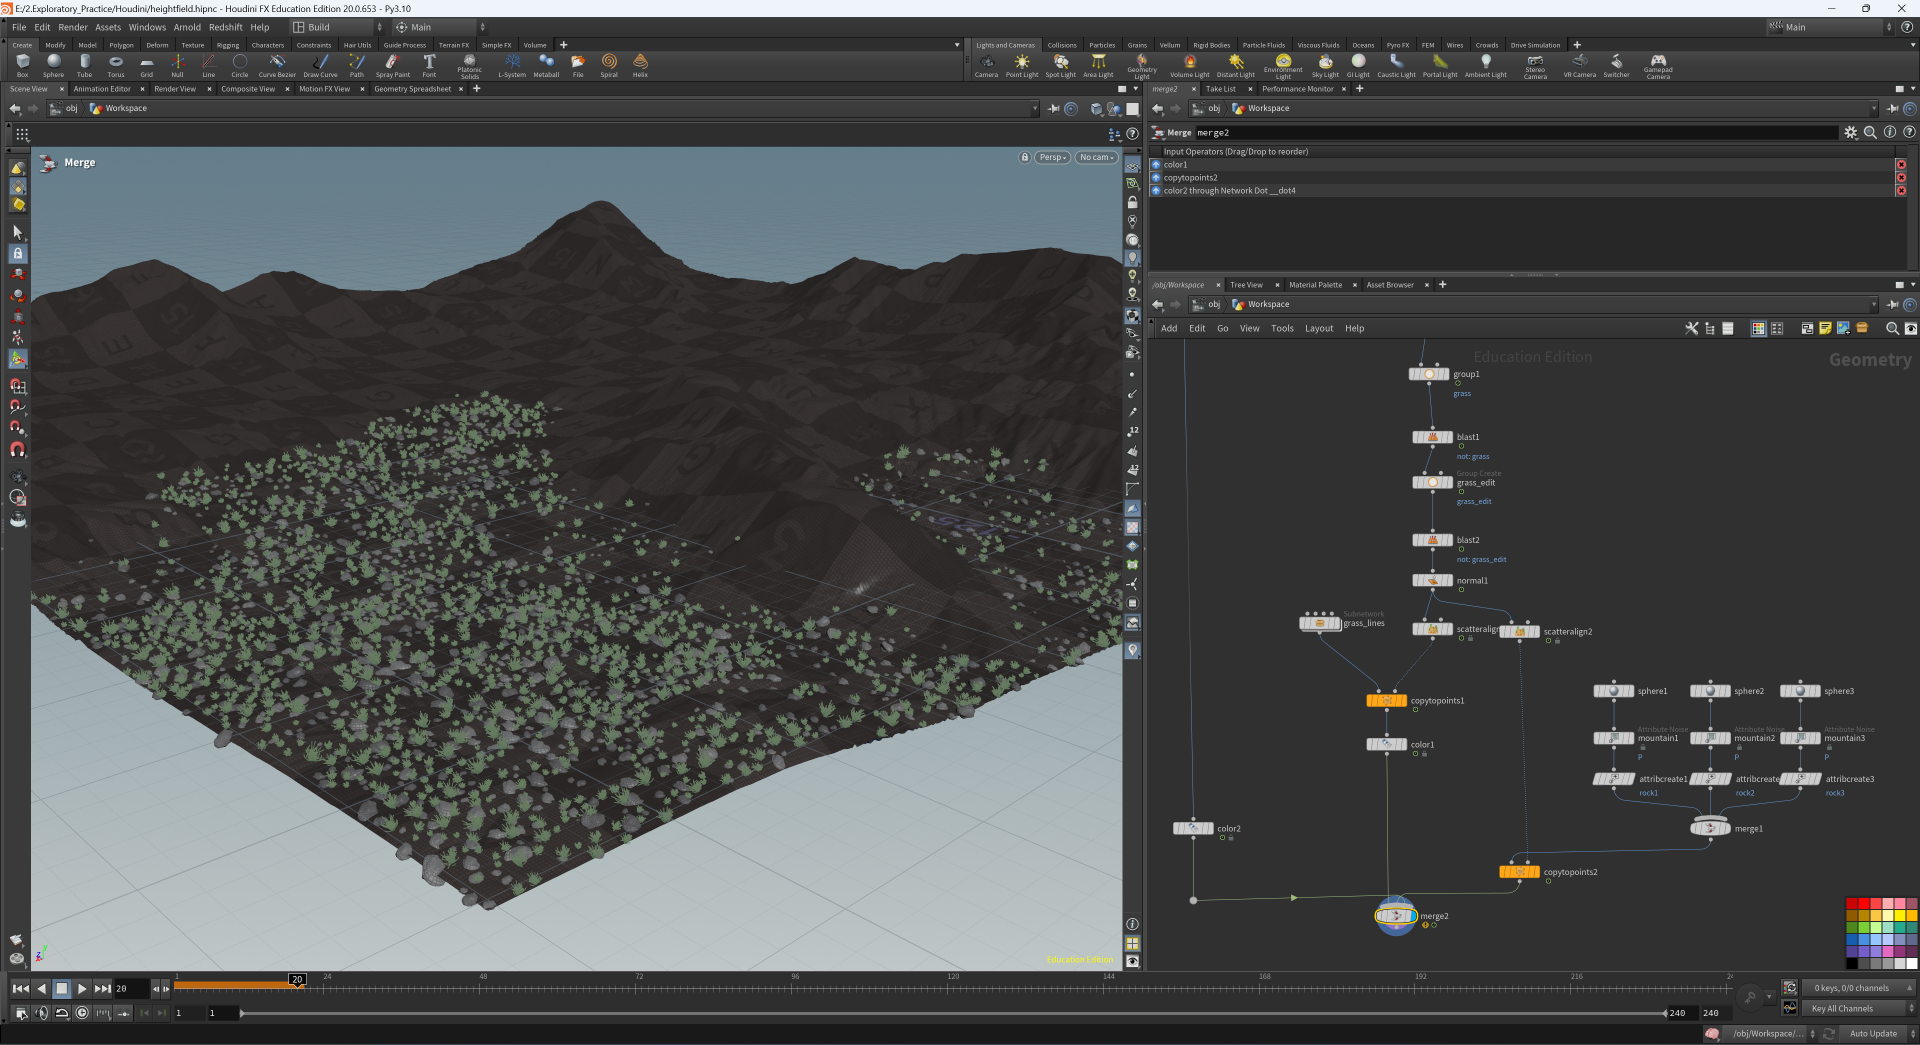Image resolution: width=1920 pixels, height=1045 pixels.
Task: Select the Spot Light tool
Action: [x=1060, y=65]
